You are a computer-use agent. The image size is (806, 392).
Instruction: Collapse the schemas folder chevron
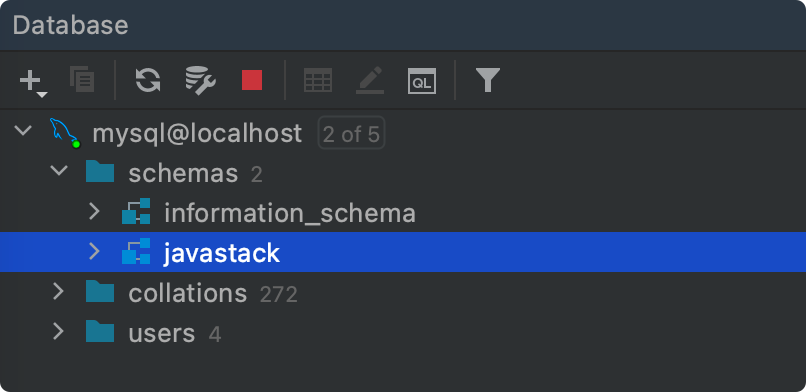coord(59,170)
